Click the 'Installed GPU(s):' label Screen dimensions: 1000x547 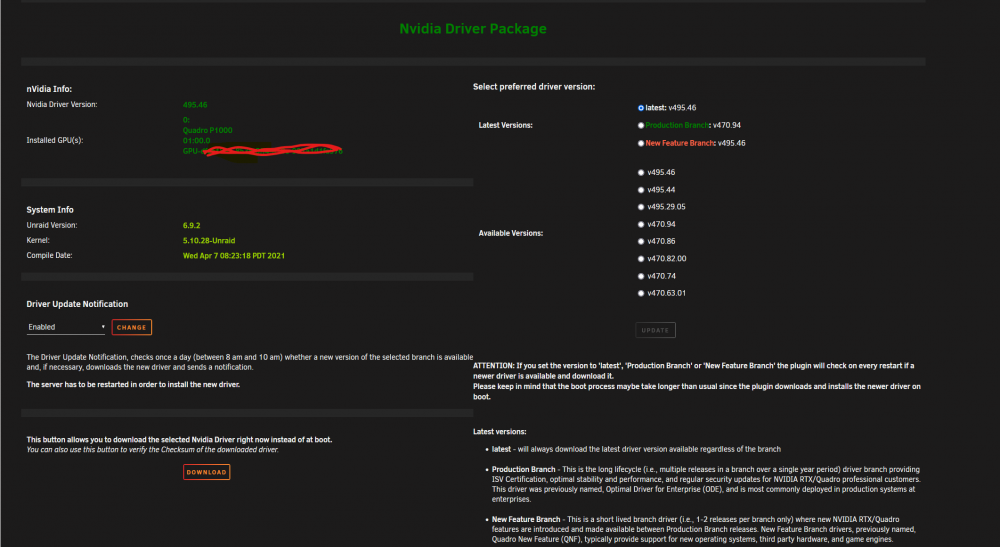tap(55, 140)
